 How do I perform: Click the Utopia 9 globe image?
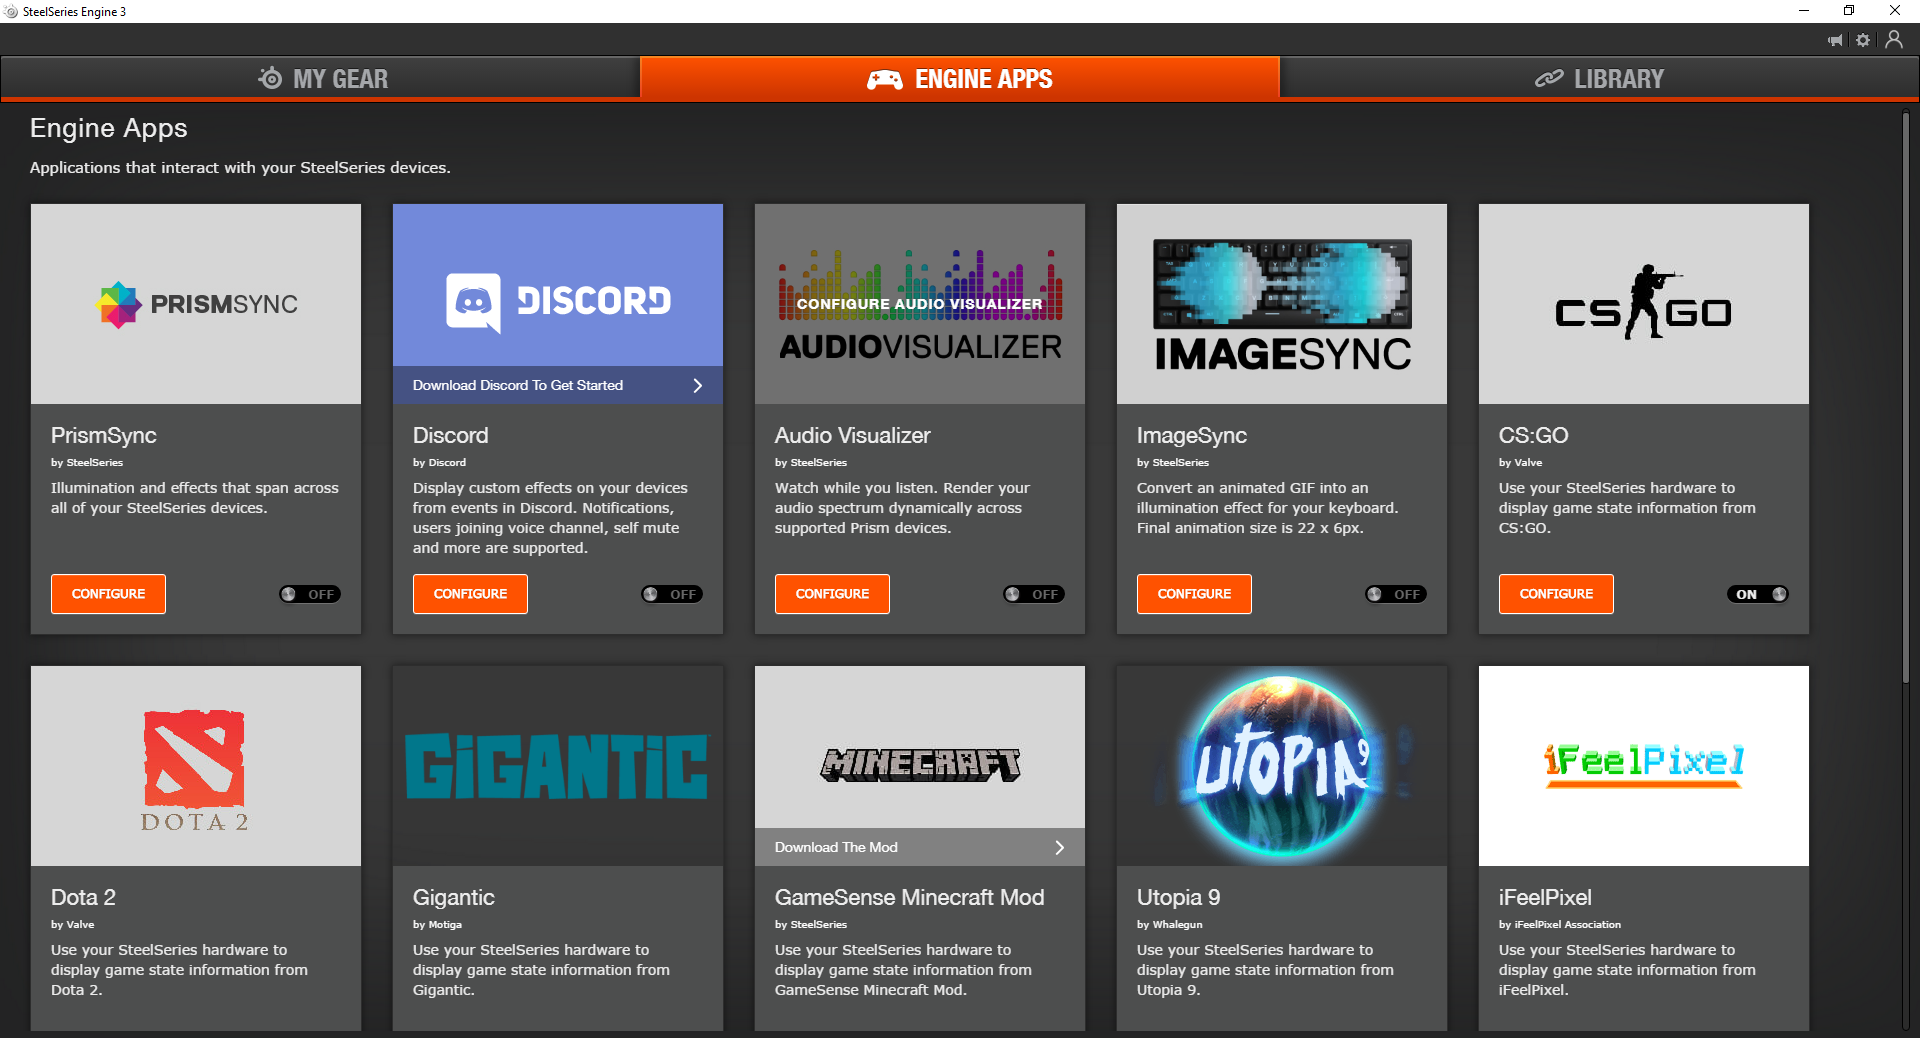coord(1282,766)
